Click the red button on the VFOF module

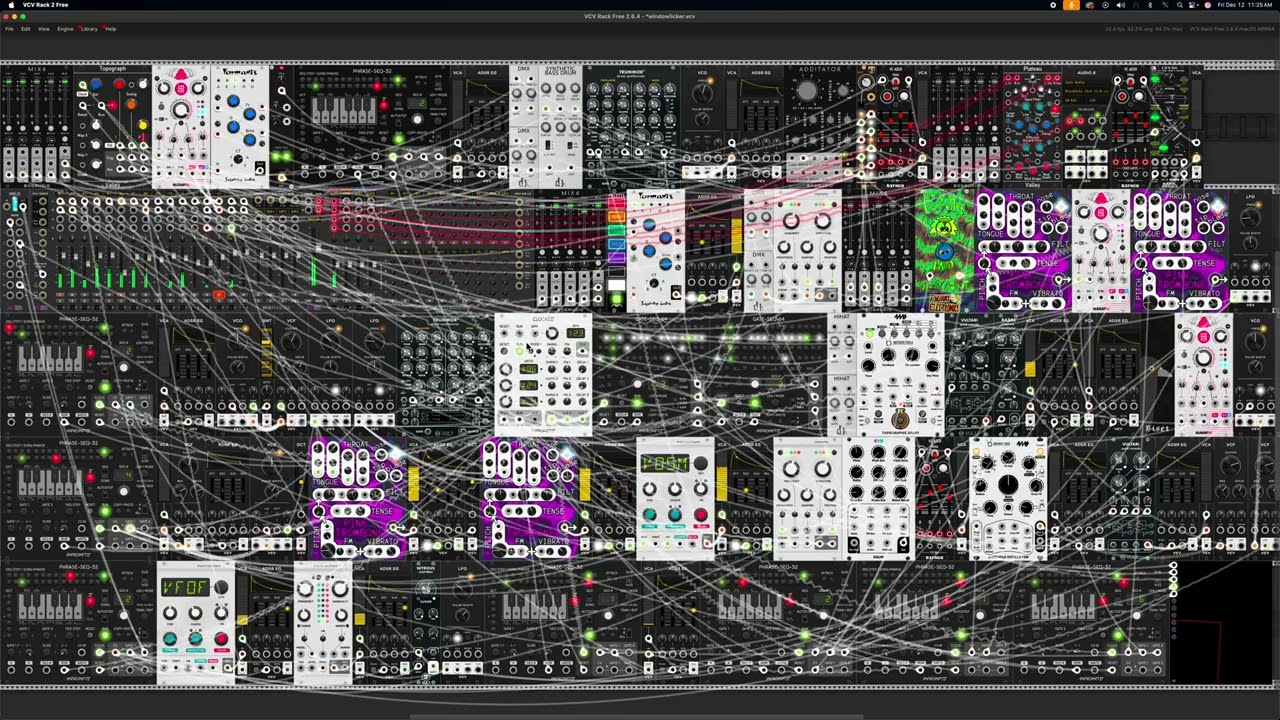pos(220,639)
